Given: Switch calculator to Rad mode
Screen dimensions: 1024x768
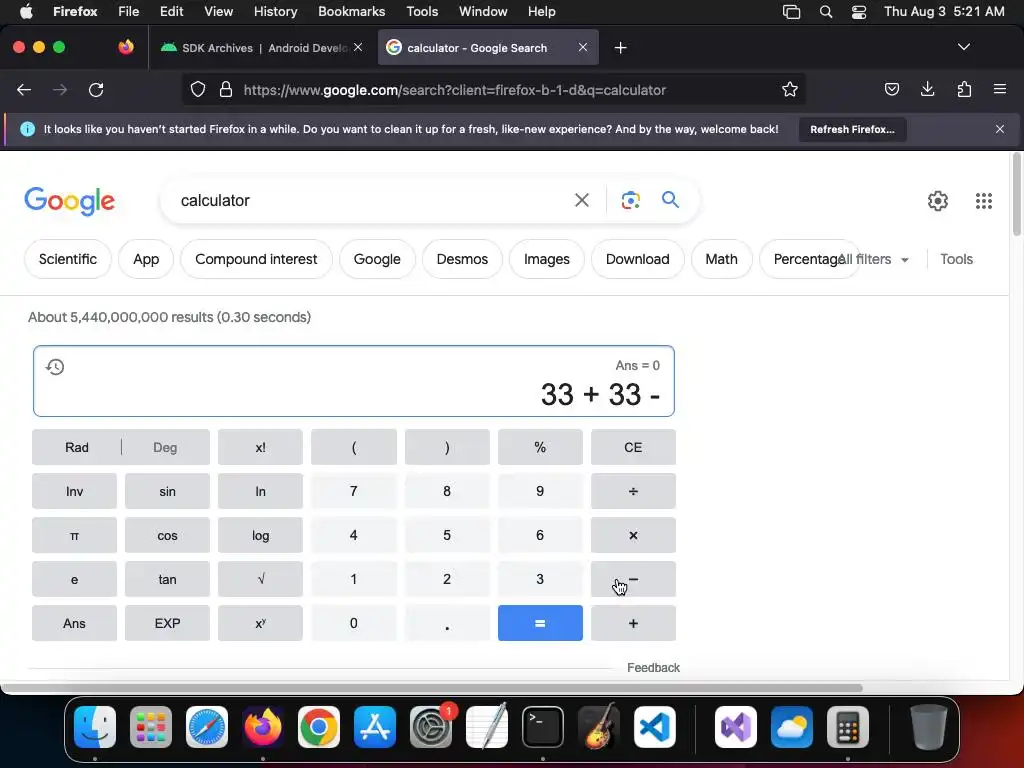Looking at the screenshot, I should click(76, 447).
